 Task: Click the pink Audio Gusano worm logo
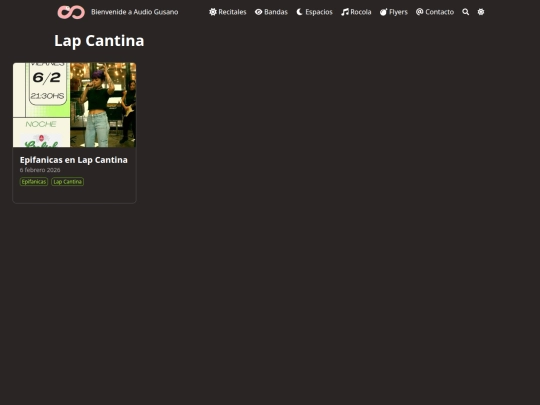[71, 12]
